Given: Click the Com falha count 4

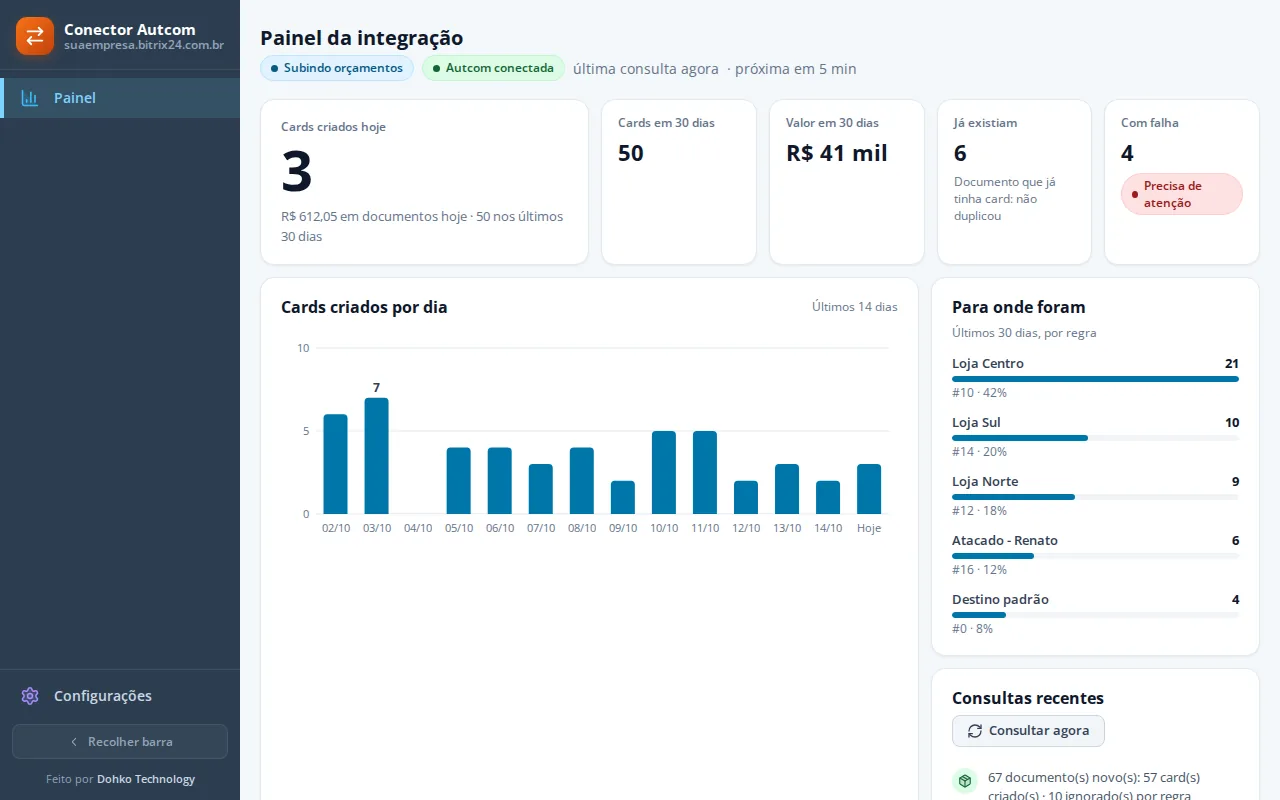Looking at the screenshot, I should tap(1127, 153).
